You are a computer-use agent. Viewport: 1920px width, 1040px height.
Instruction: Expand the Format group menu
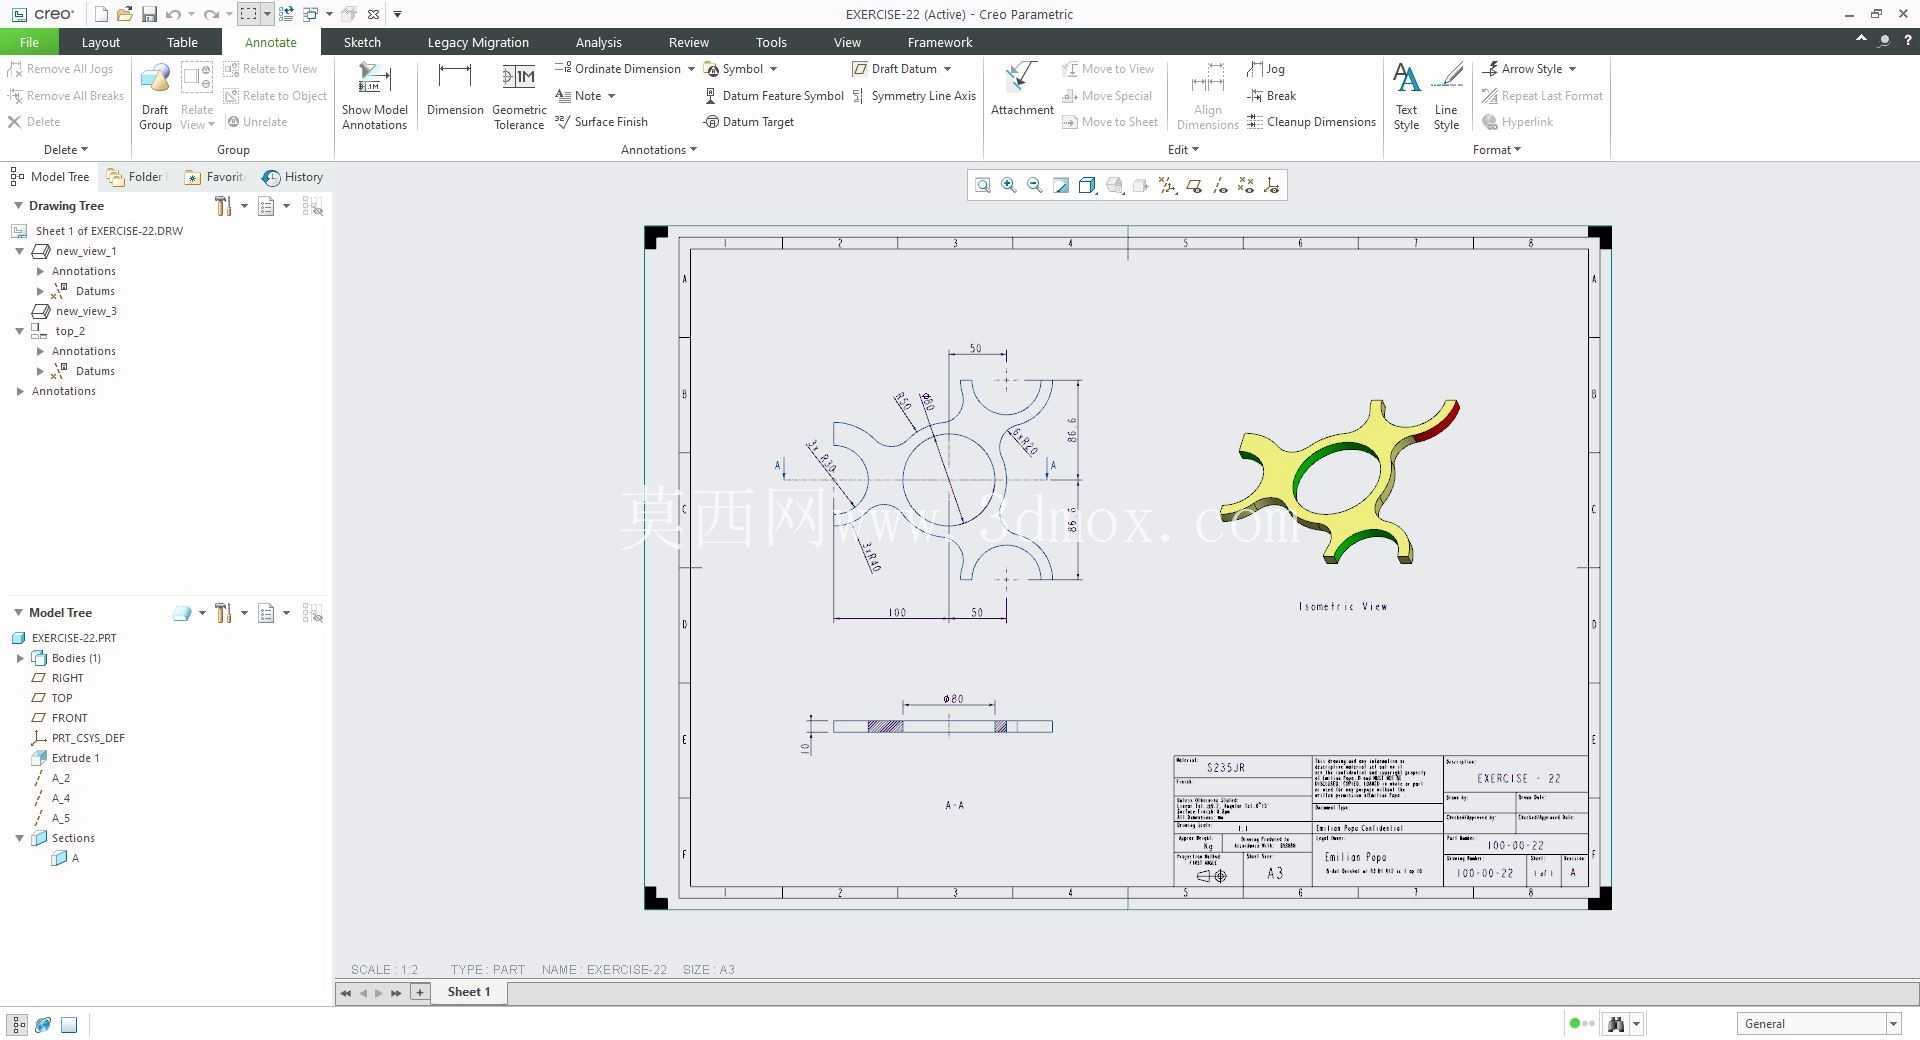tap(1497, 150)
